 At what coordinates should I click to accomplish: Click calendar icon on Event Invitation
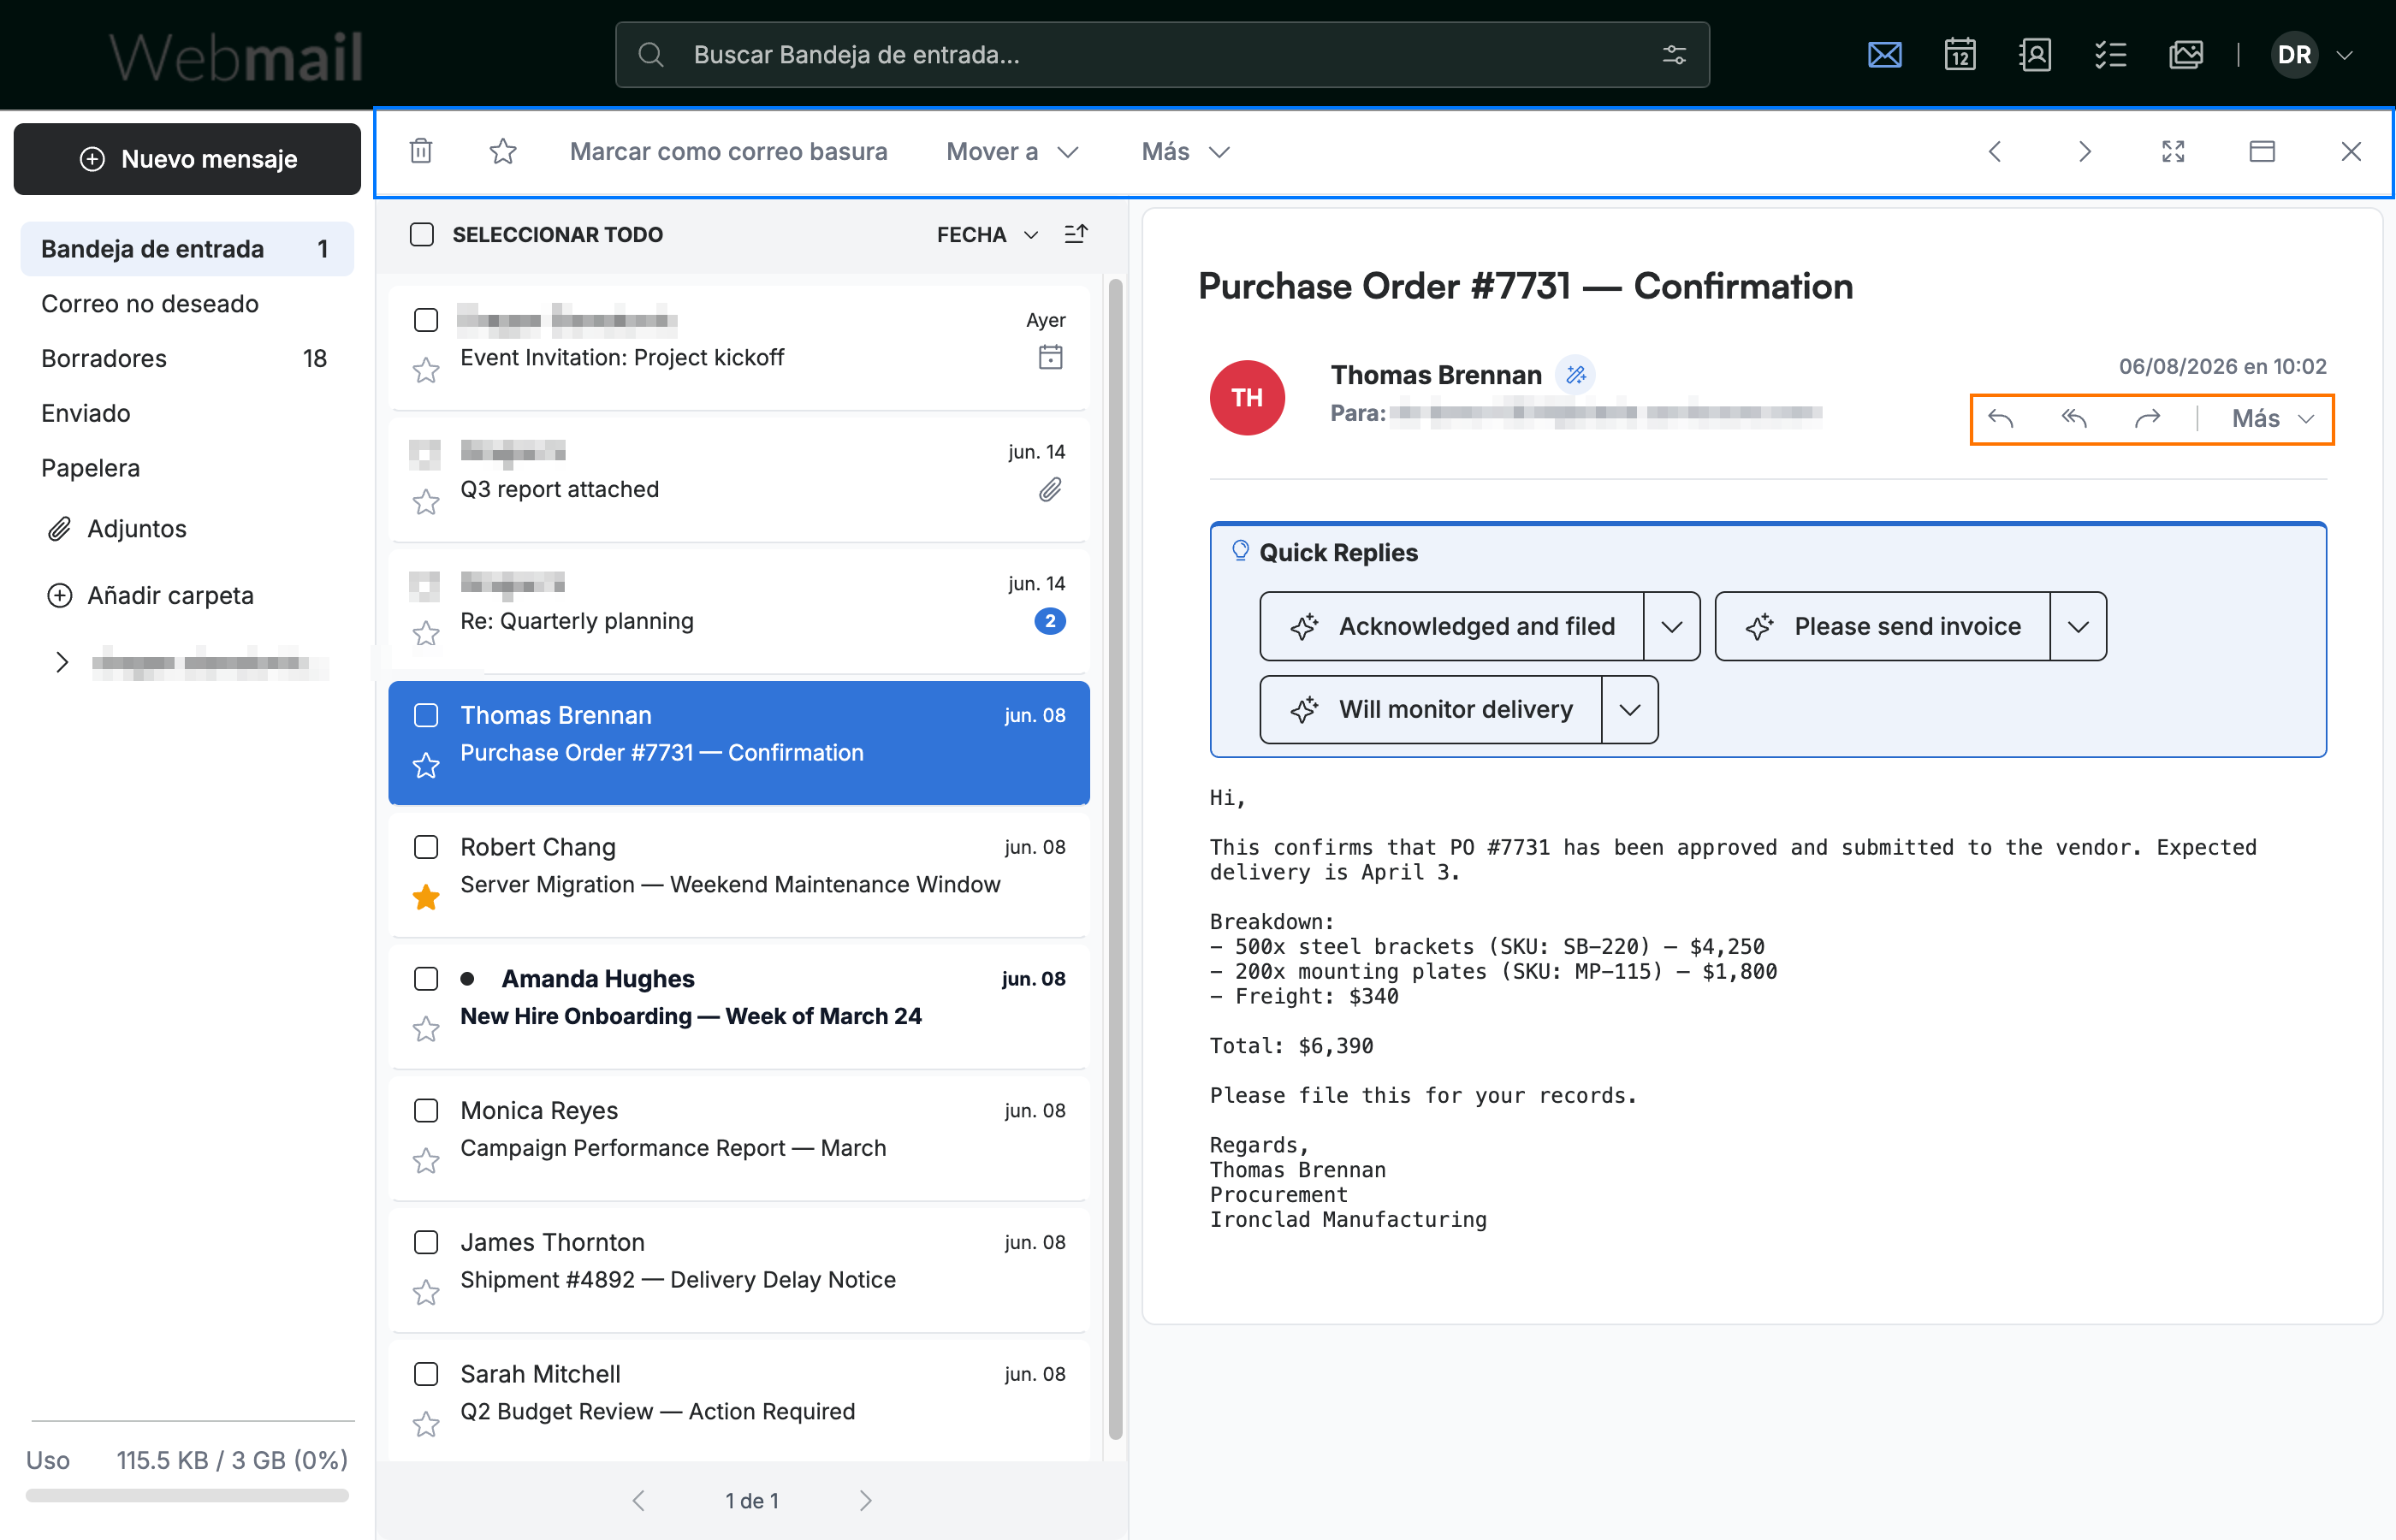1050,357
